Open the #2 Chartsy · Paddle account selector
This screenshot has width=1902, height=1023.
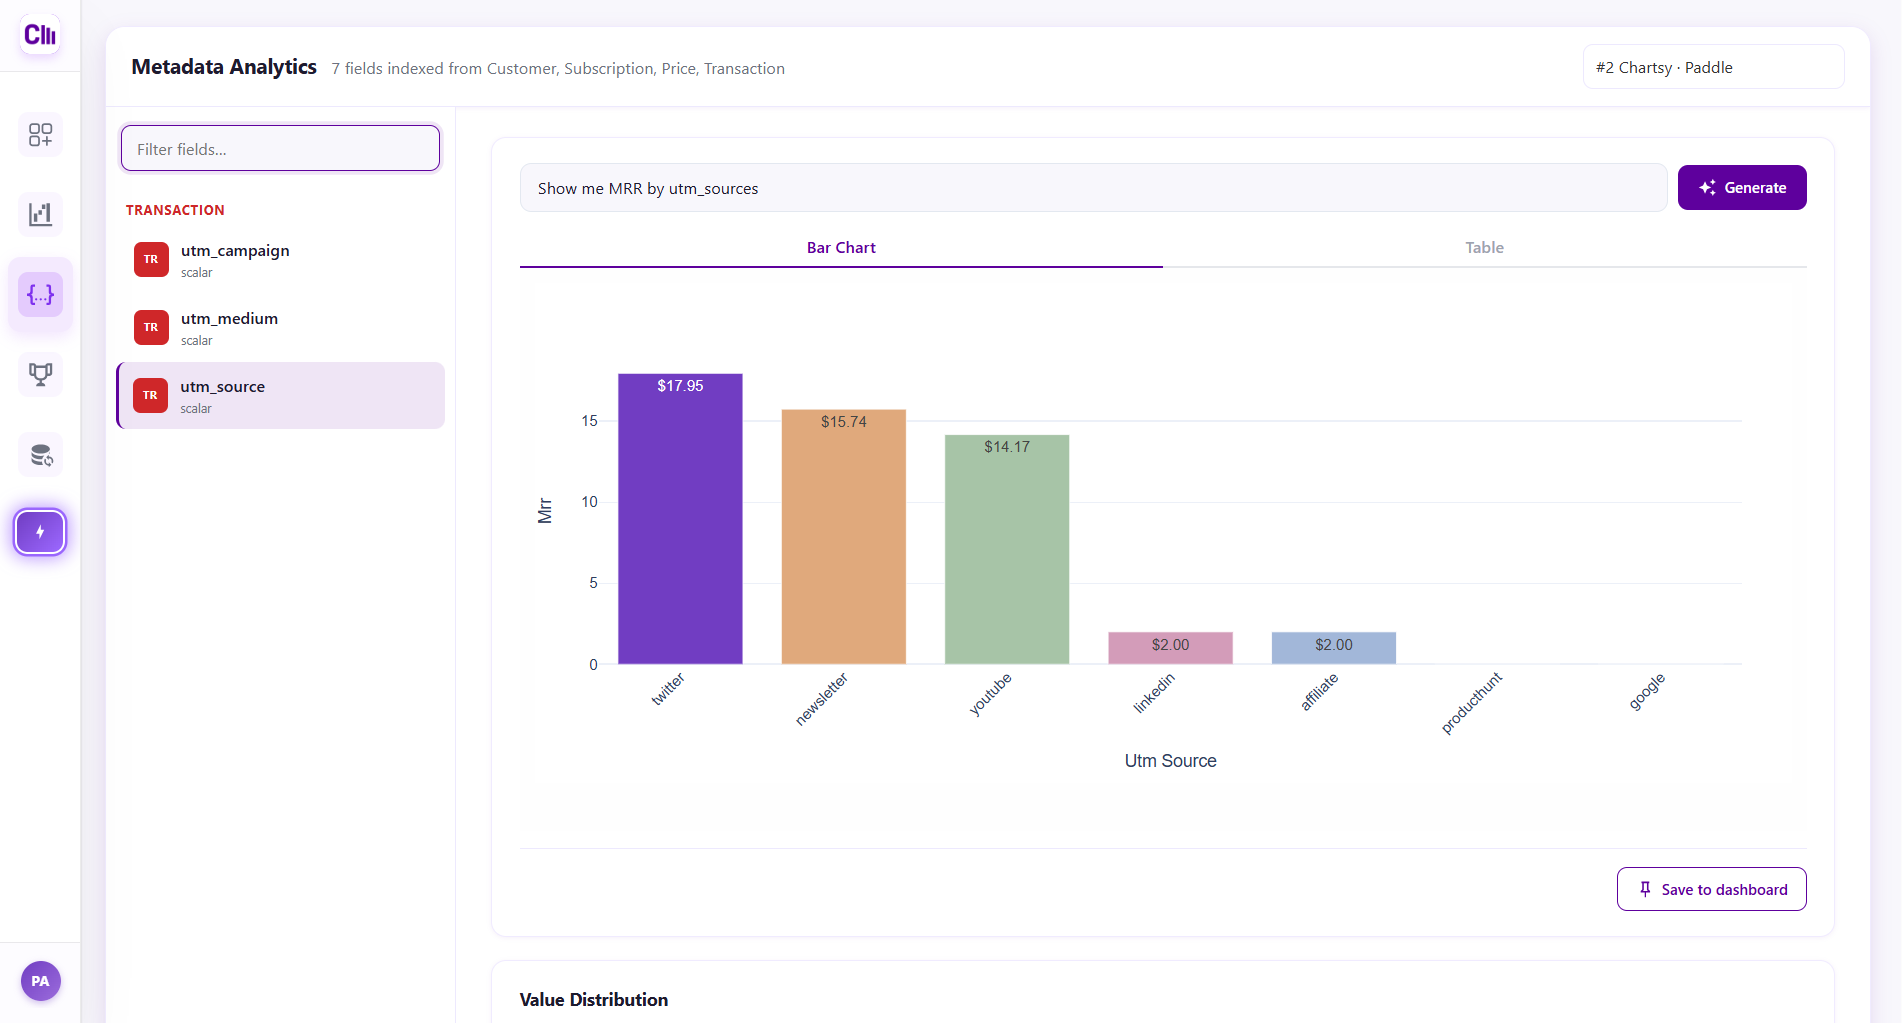pyautogui.click(x=1713, y=68)
